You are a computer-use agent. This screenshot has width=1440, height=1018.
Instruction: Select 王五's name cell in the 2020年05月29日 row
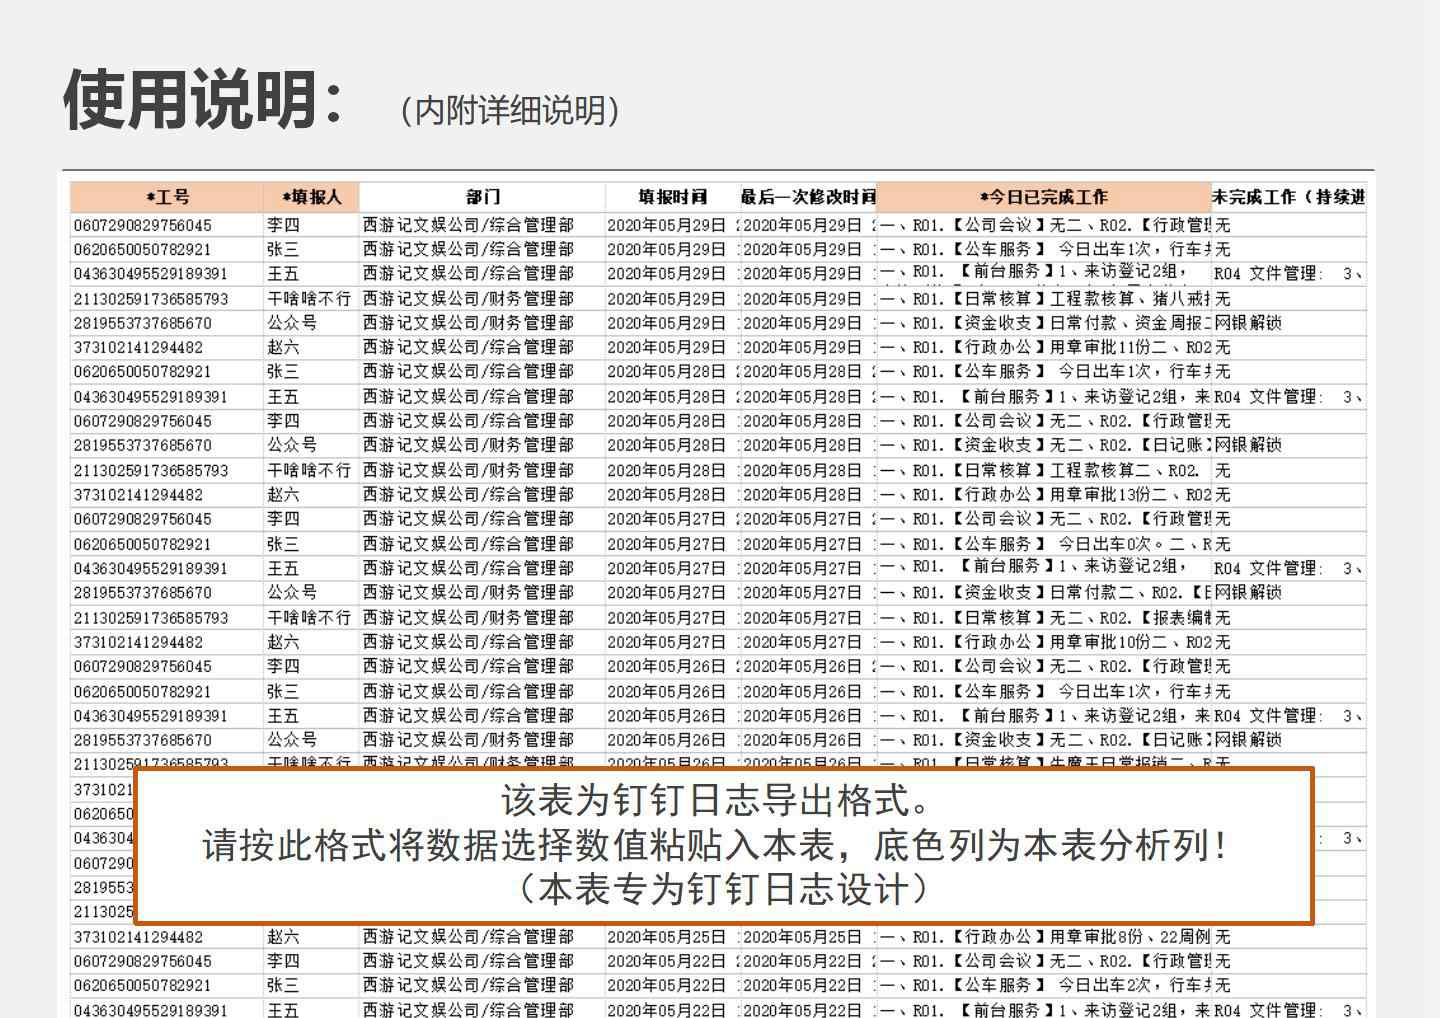click(x=311, y=273)
